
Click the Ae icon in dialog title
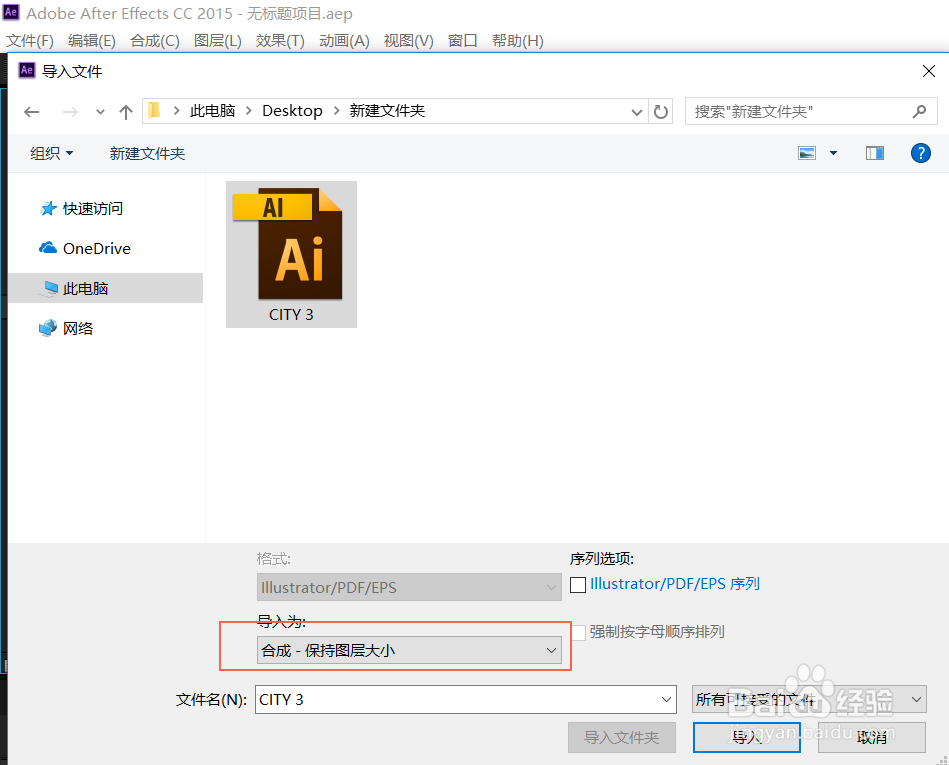(27, 70)
